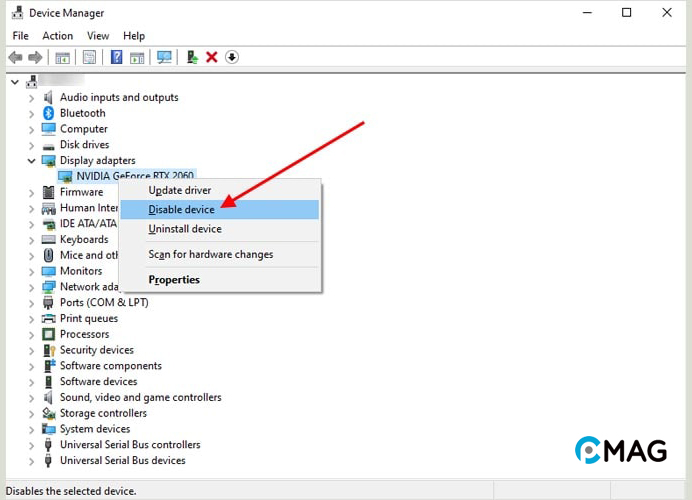692x500 pixels.
Task: Collapse the Display adapters node
Action: [x=31, y=161]
